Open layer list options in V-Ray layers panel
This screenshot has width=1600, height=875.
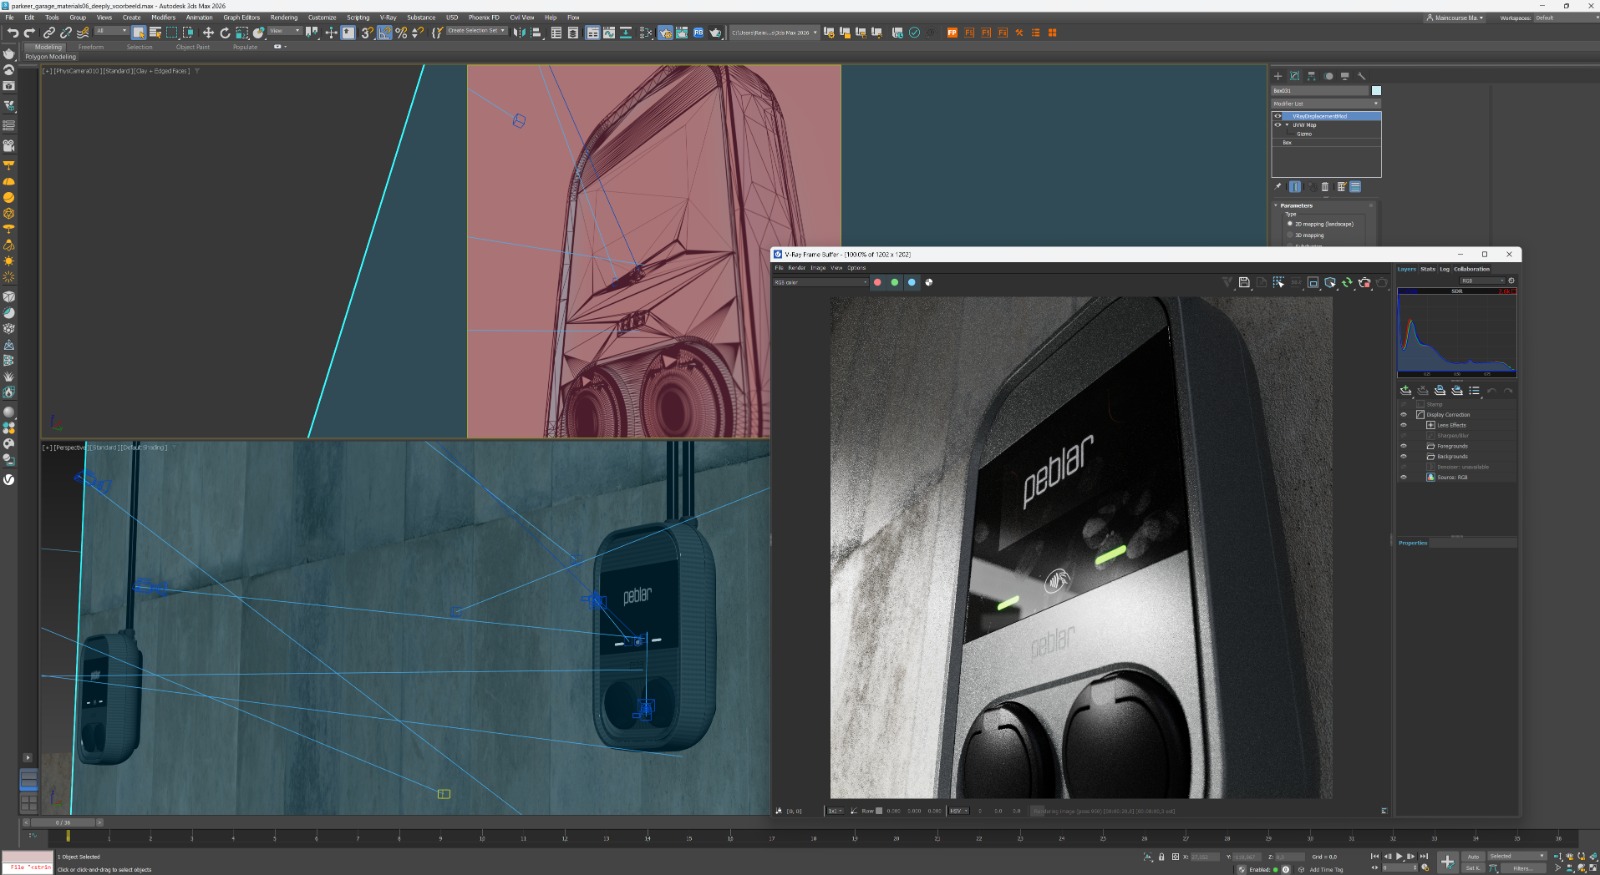tap(1474, 391)
